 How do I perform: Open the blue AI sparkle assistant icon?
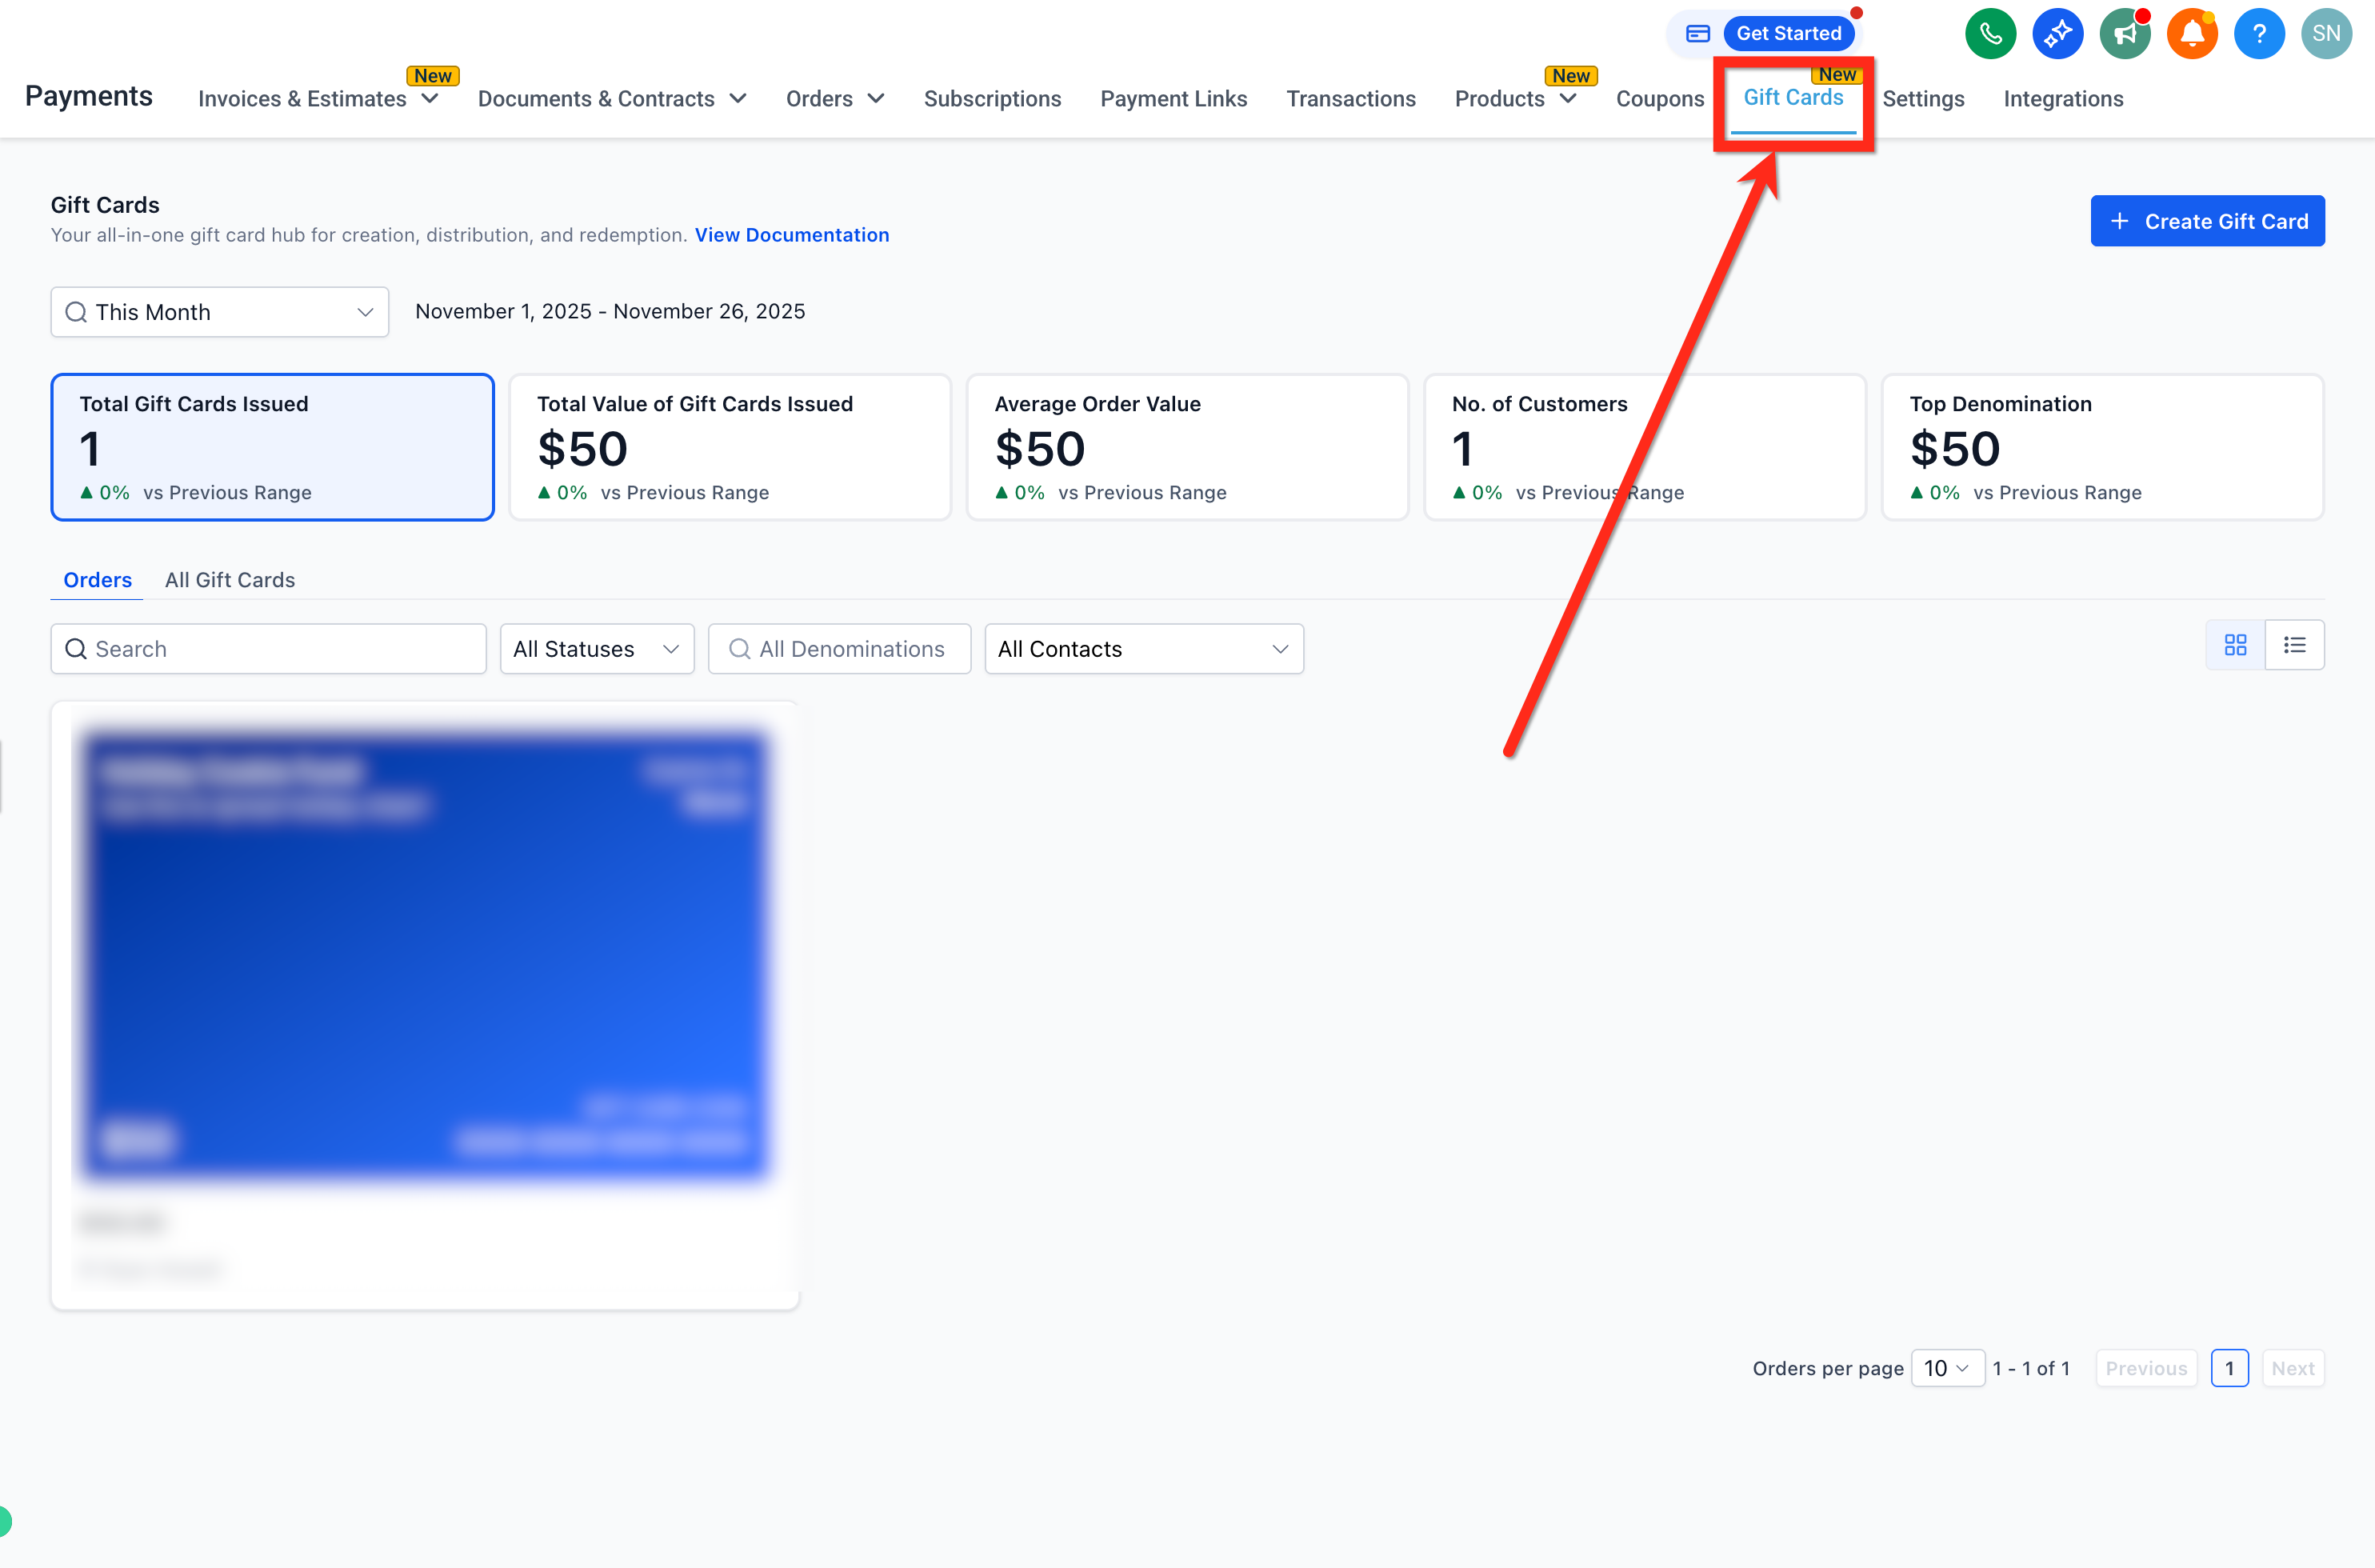point(2057,34)
